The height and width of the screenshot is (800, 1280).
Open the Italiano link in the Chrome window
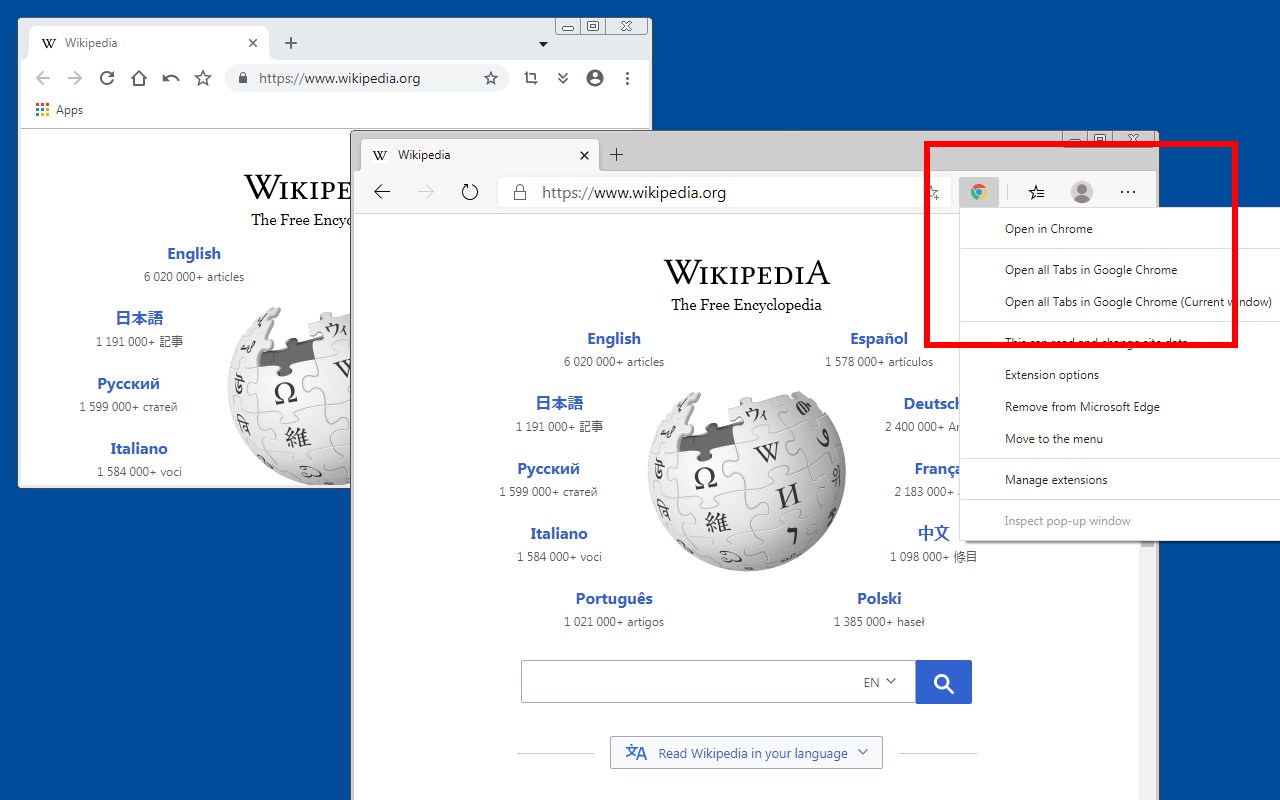(x=139, y=449)
